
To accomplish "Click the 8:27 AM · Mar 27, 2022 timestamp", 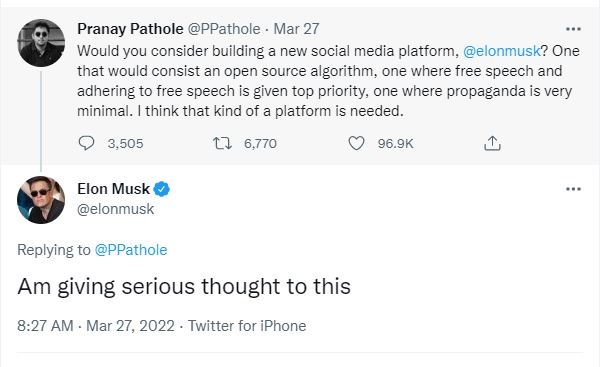I will click(x=96, y=326).
